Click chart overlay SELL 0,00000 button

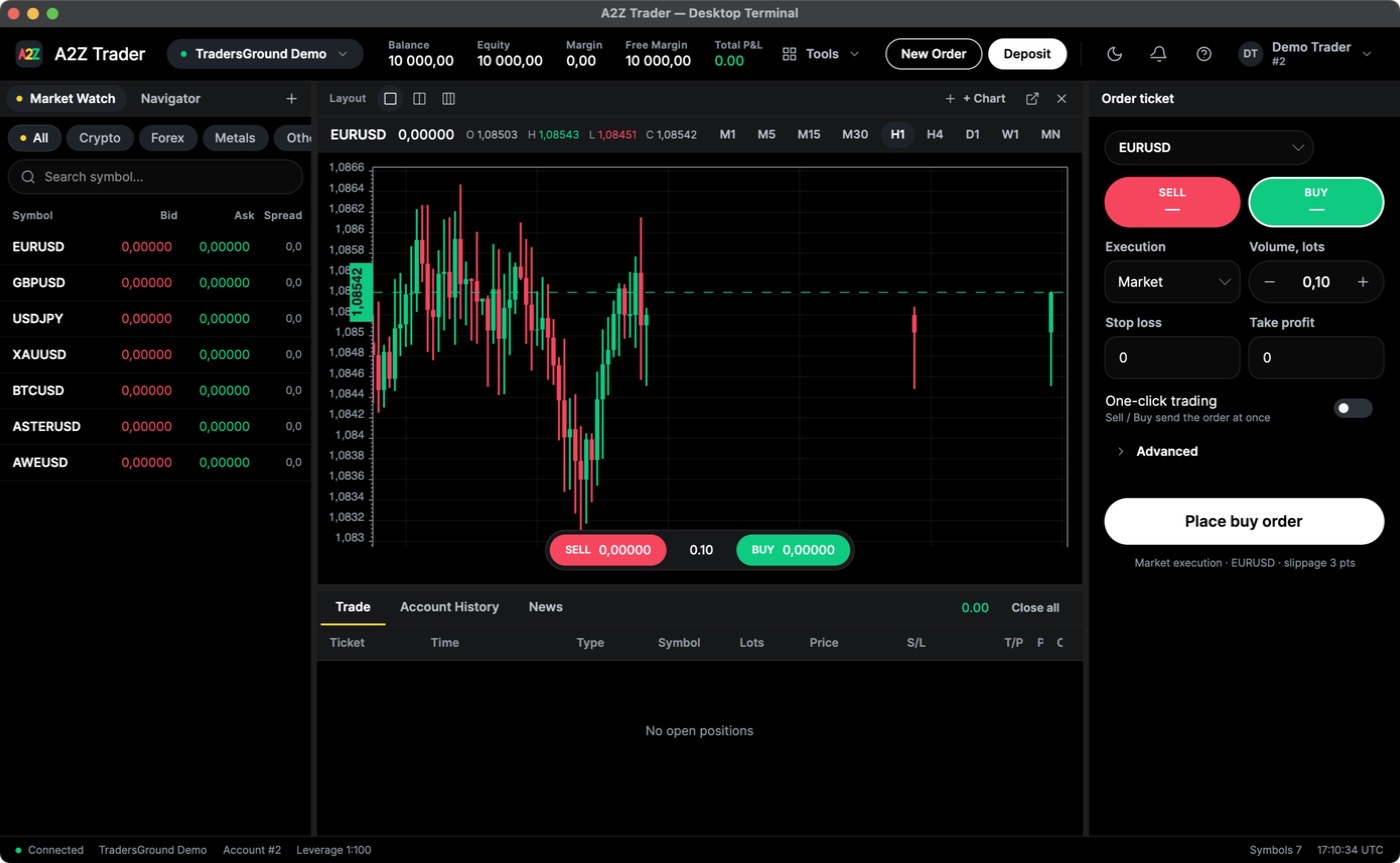click(x=608, y=550)
